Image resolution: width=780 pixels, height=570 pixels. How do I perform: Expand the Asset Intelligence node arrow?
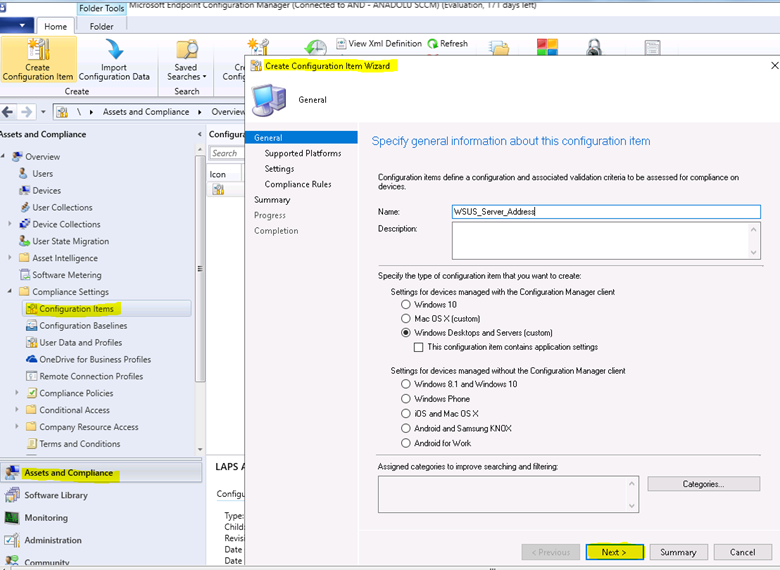[9, 258]
